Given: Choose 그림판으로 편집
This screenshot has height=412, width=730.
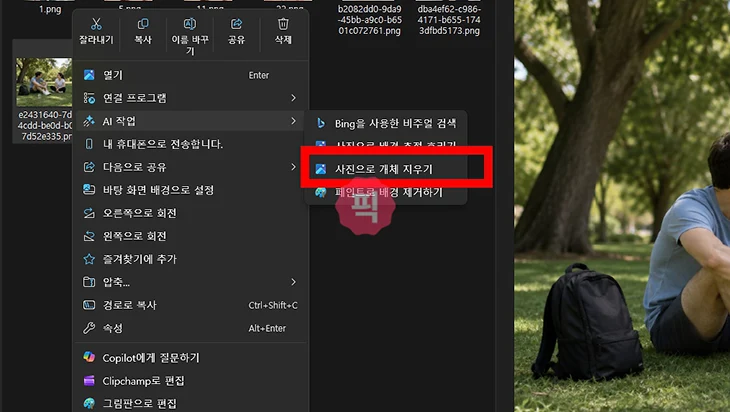Looking at the screenshot, I should click(x=190, y=403).
